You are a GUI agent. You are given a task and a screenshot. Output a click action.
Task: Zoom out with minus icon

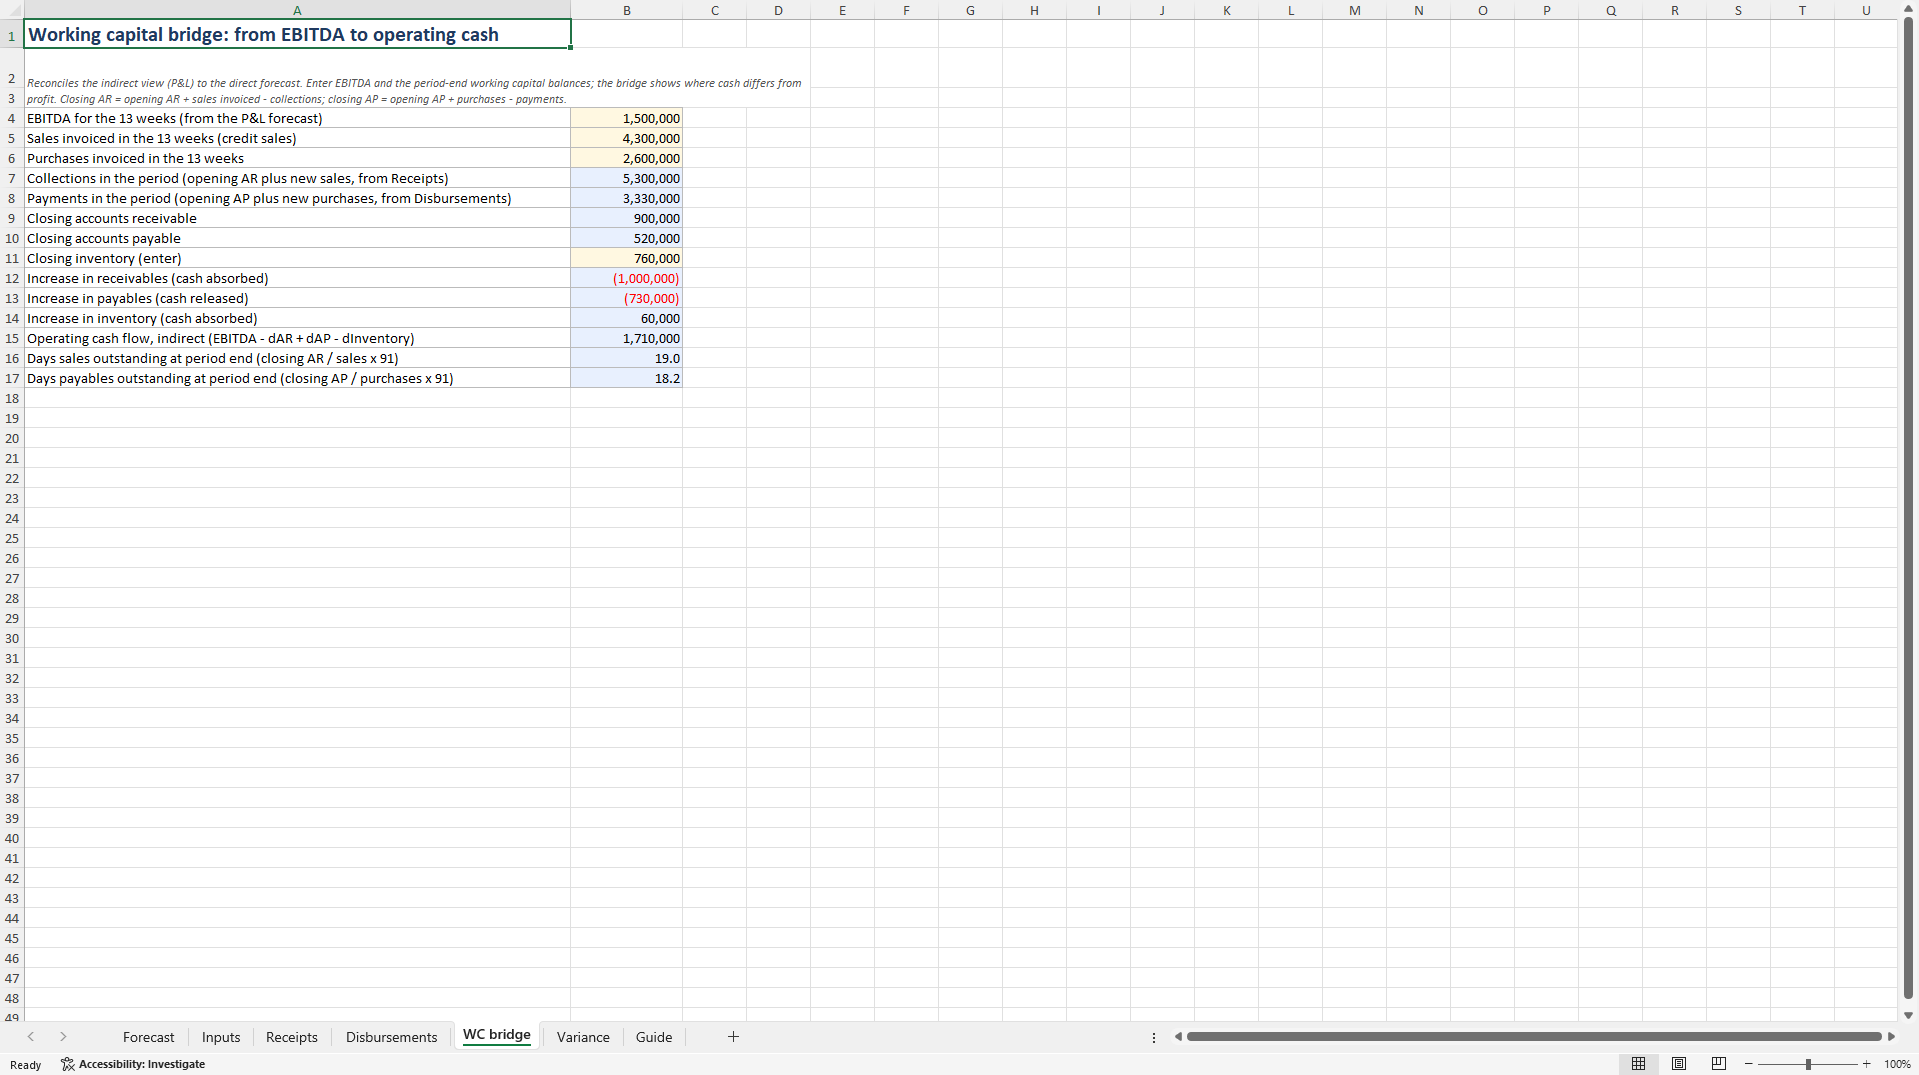1748,1064
